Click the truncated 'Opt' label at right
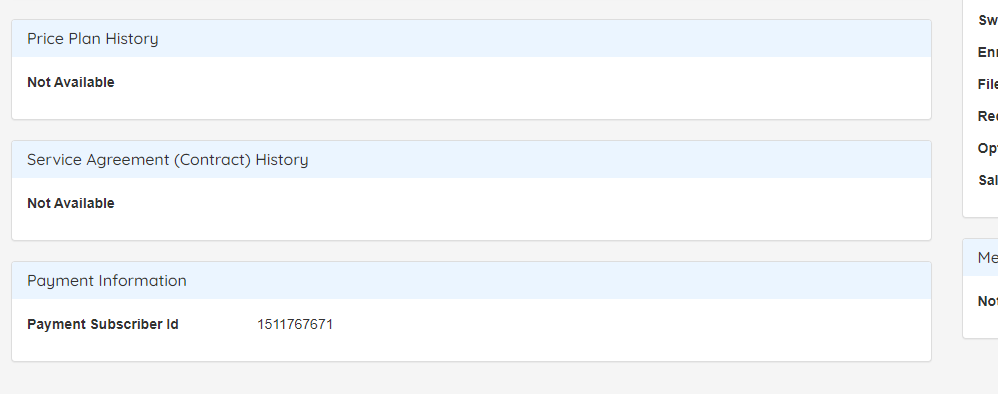 [988, 148]
